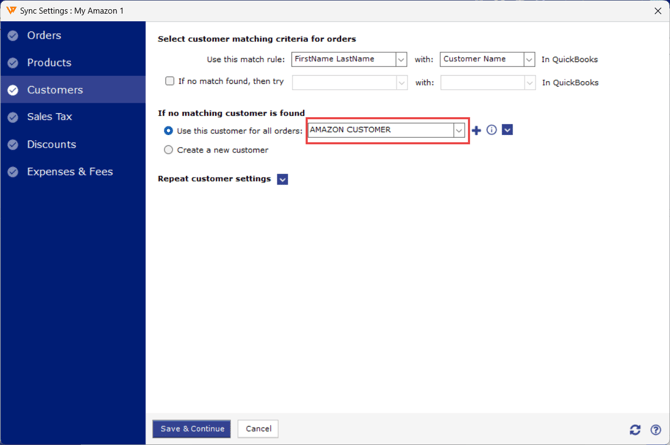Click the checkmark icon next to Discounts

point(13,145)
